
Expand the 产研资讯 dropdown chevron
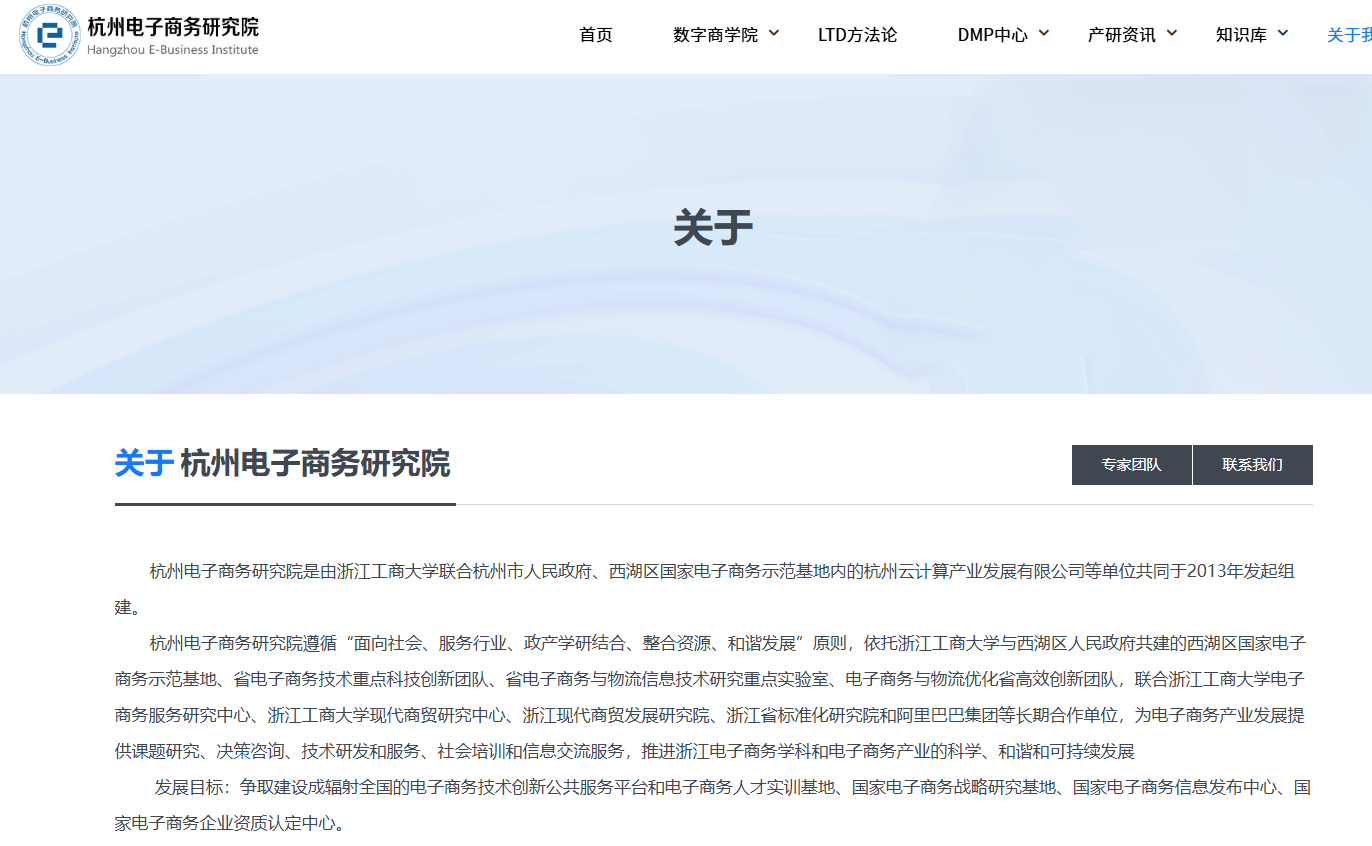coord(1172,33)
